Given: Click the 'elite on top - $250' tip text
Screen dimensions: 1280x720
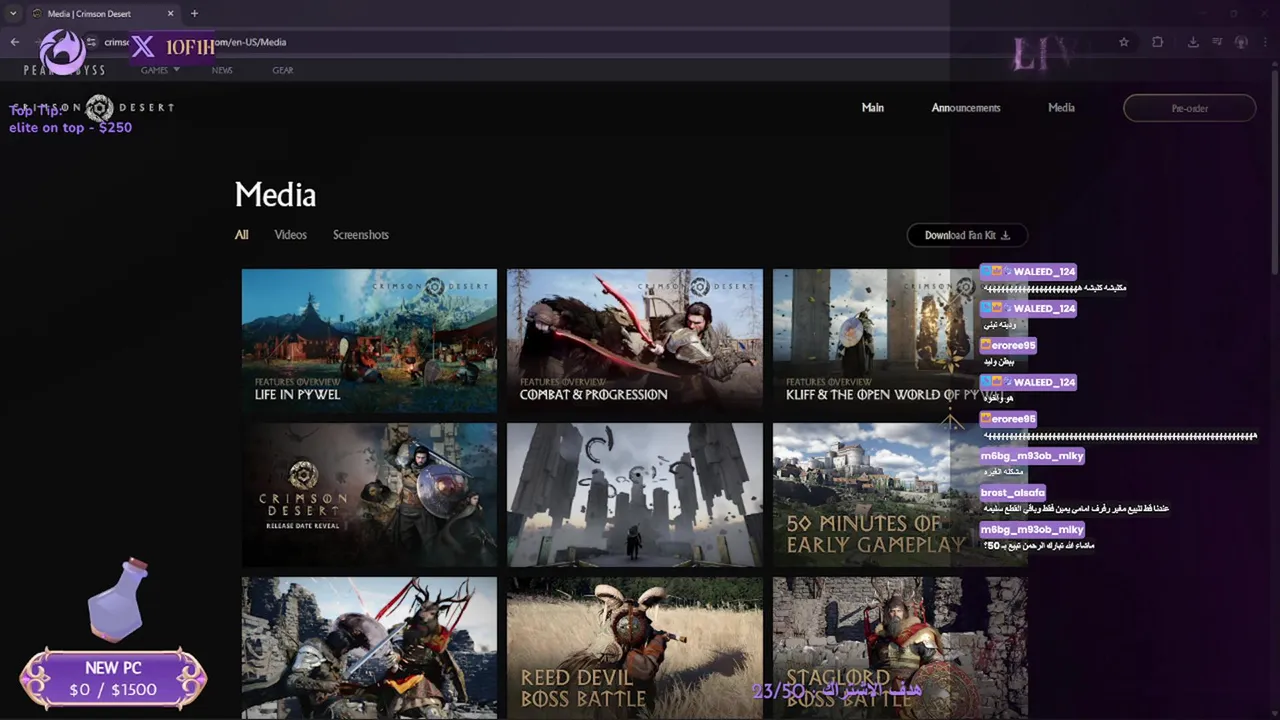Looking at the screenshot, I should tap(70, 128).
